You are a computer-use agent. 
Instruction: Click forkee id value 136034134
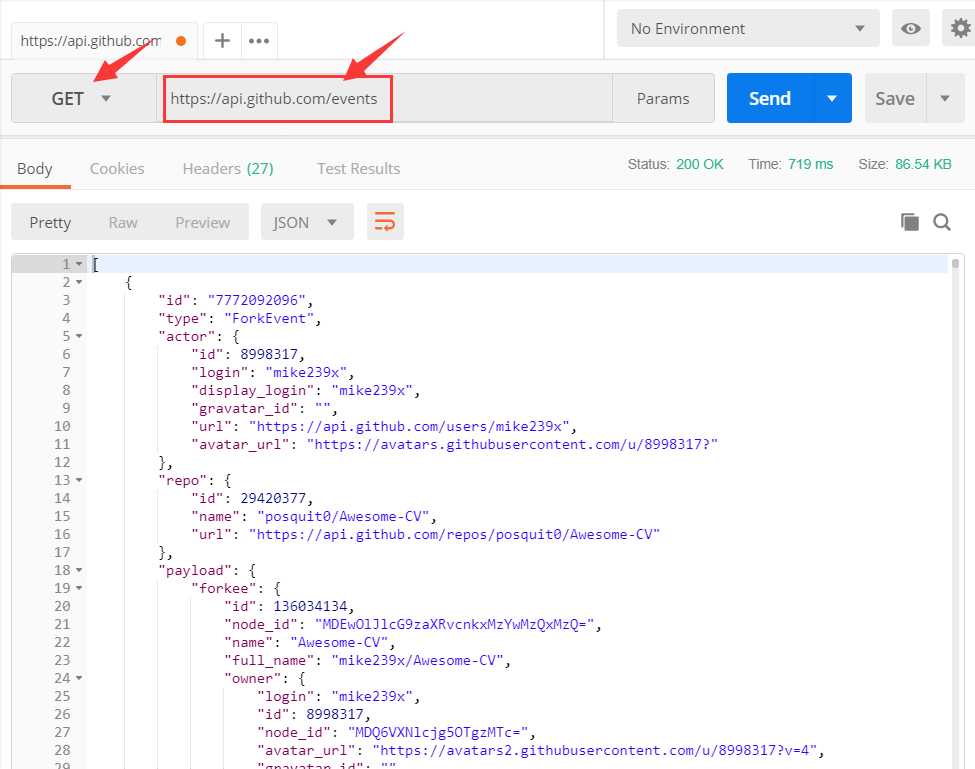pos(310,606)
